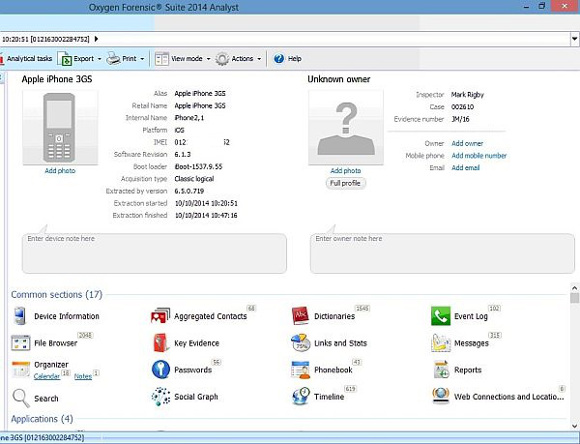Open Web Connections and Locations icon

[x=441, y=396]
